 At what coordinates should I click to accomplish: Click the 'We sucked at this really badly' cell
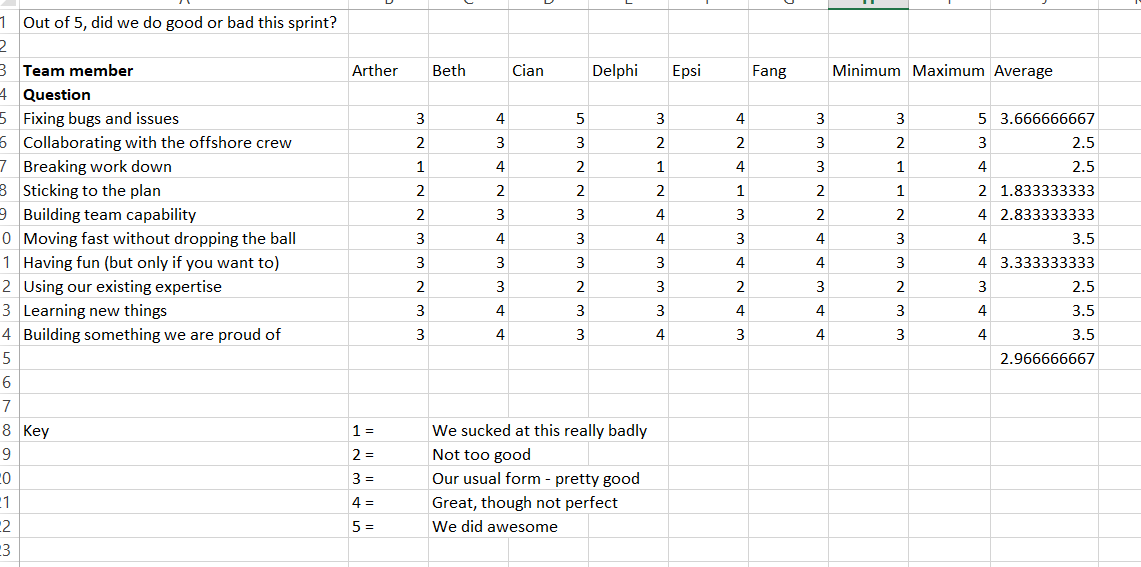click(539, 431)
